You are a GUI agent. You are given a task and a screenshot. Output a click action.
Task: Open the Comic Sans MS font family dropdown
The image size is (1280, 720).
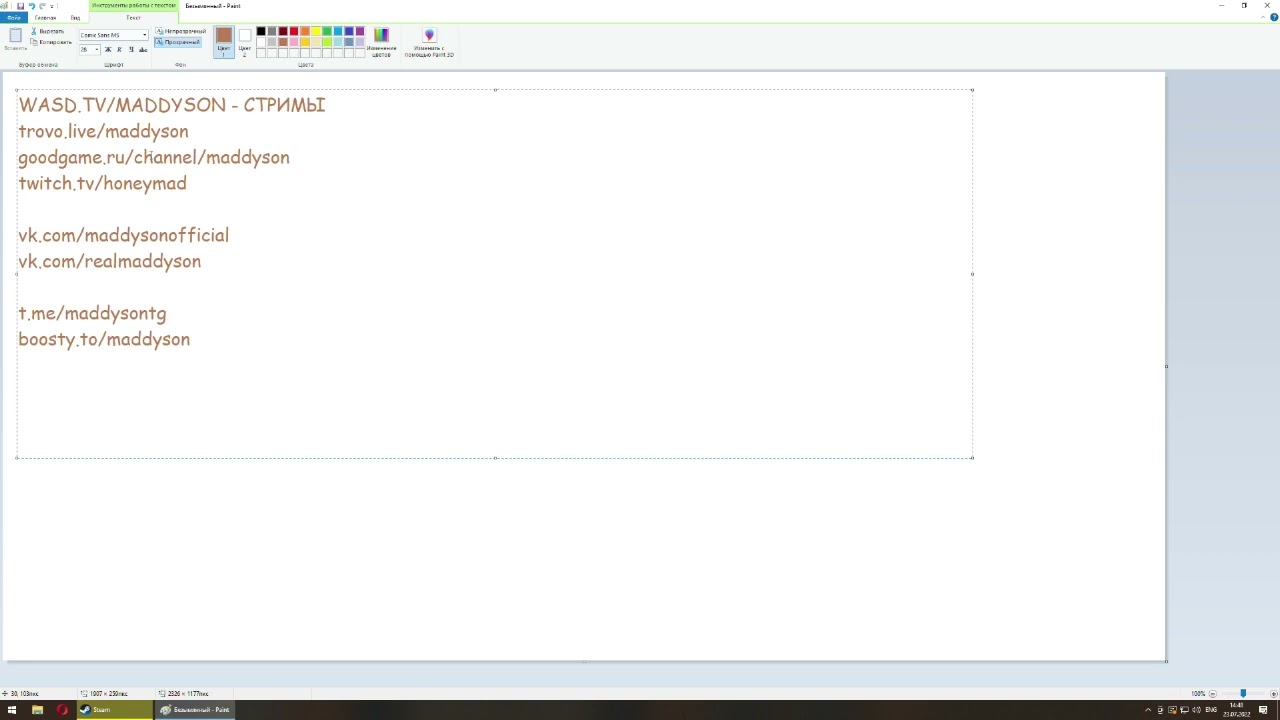pos(144,35)
